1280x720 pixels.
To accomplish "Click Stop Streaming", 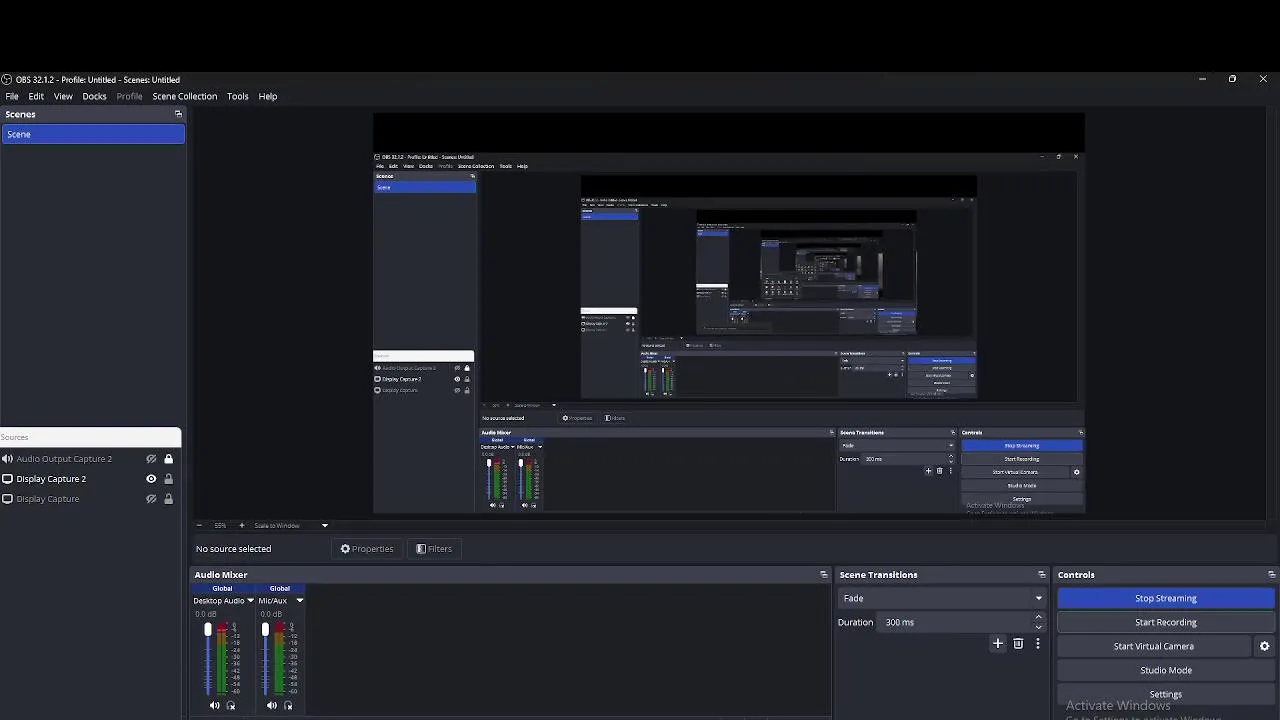I will 1166,598.
